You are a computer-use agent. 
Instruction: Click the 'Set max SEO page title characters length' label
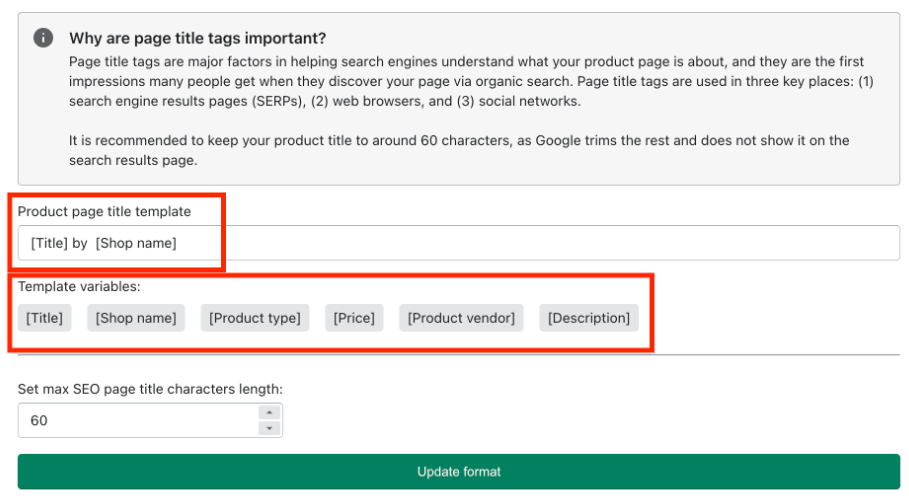(x=150, y=389)
